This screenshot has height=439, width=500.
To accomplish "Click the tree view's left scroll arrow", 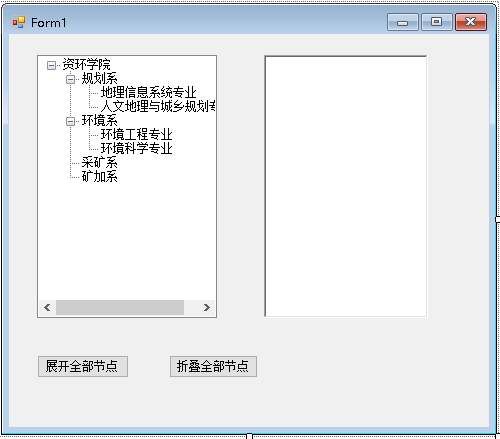I will 47,307.
